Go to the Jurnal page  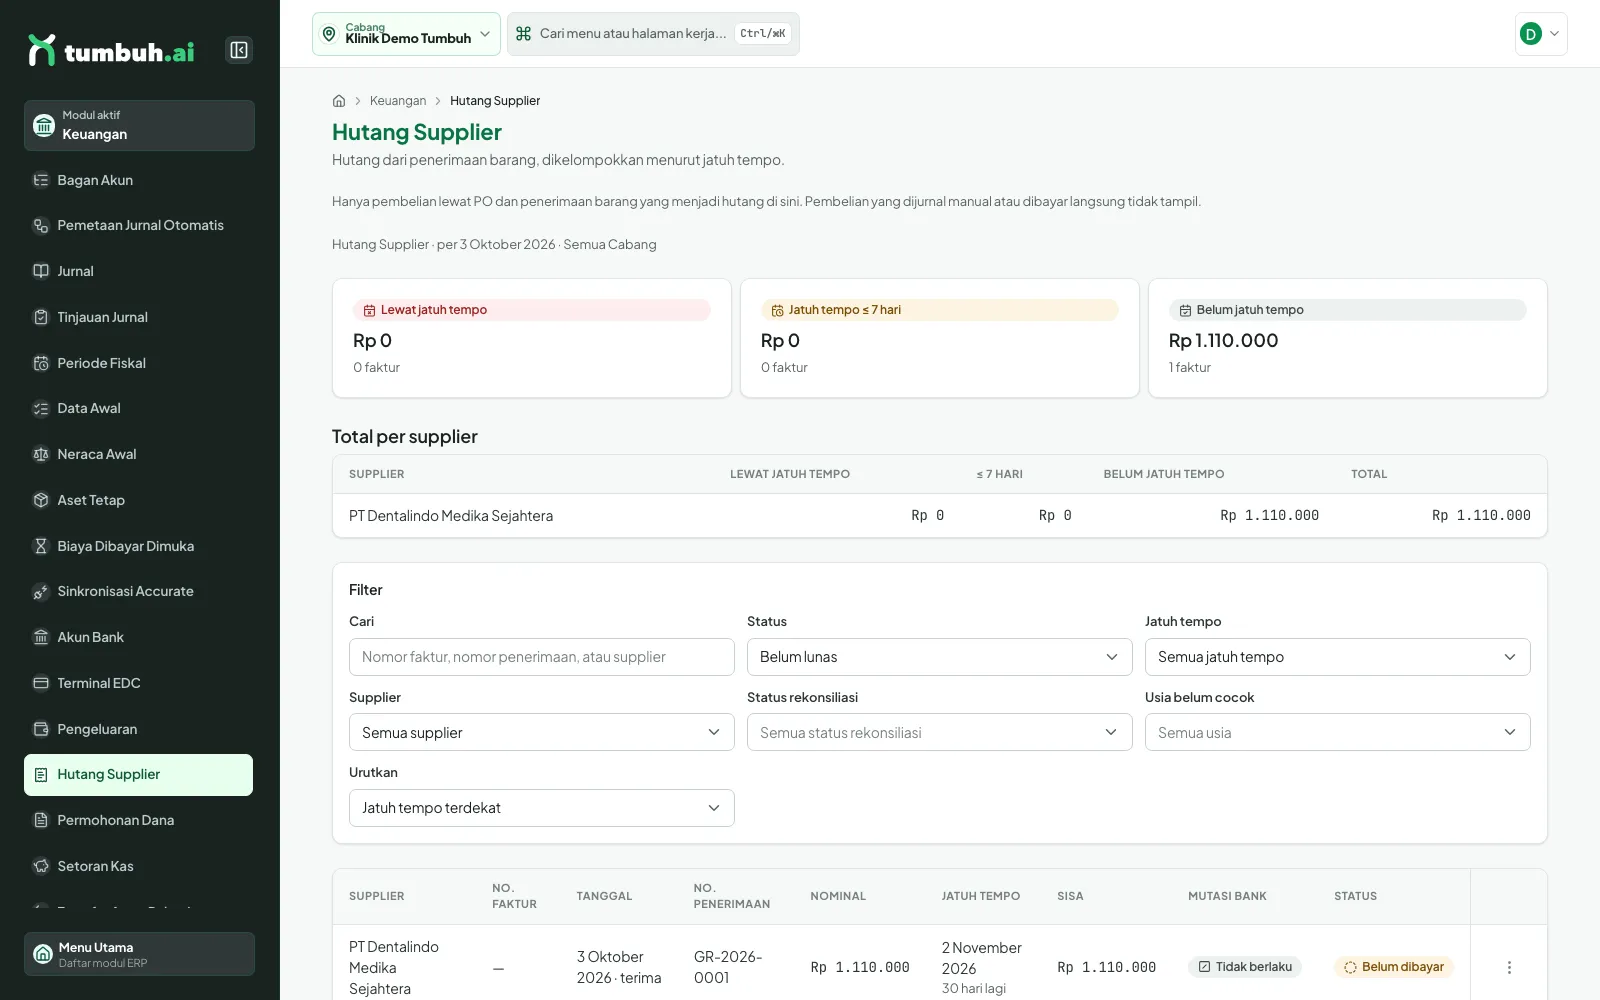click(x=138, y=271)
